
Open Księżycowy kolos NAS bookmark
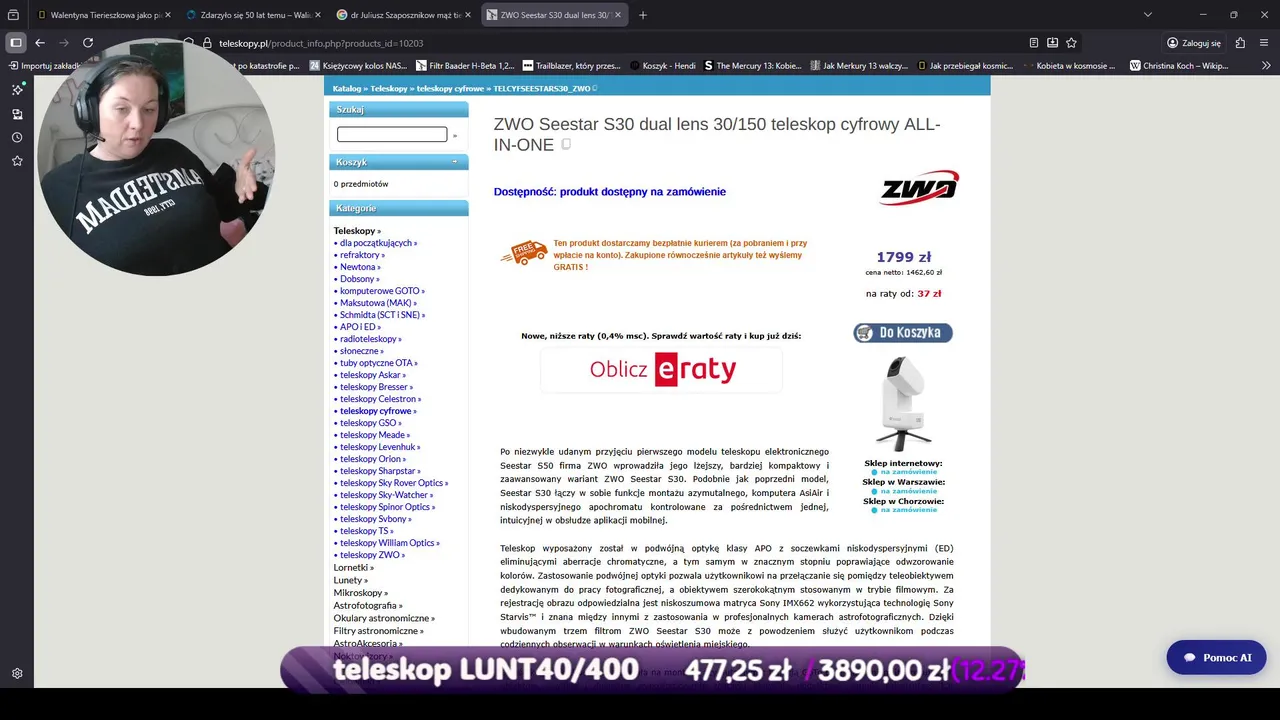(358, 66)
